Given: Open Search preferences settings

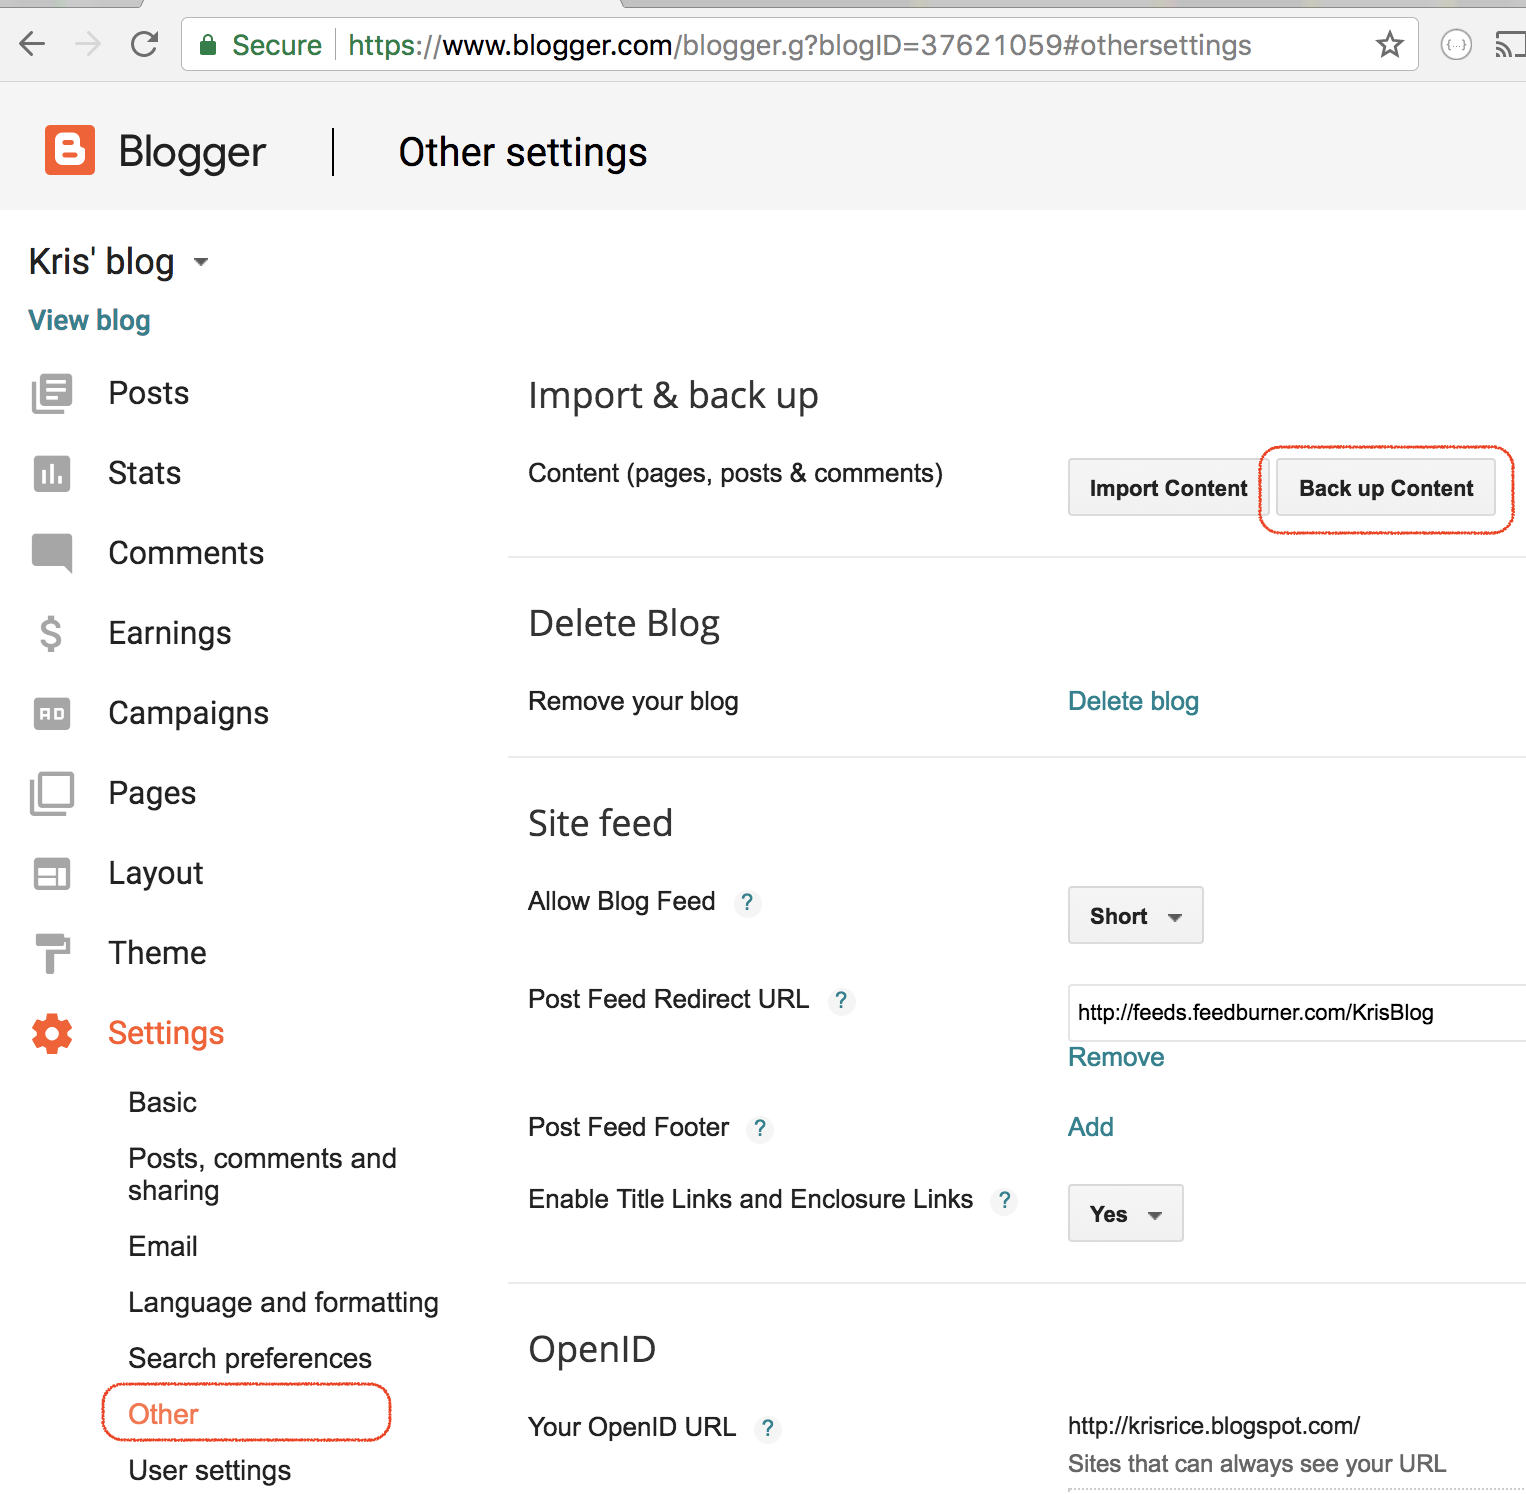Looking at the screenshot, I should pos(250,1358).
